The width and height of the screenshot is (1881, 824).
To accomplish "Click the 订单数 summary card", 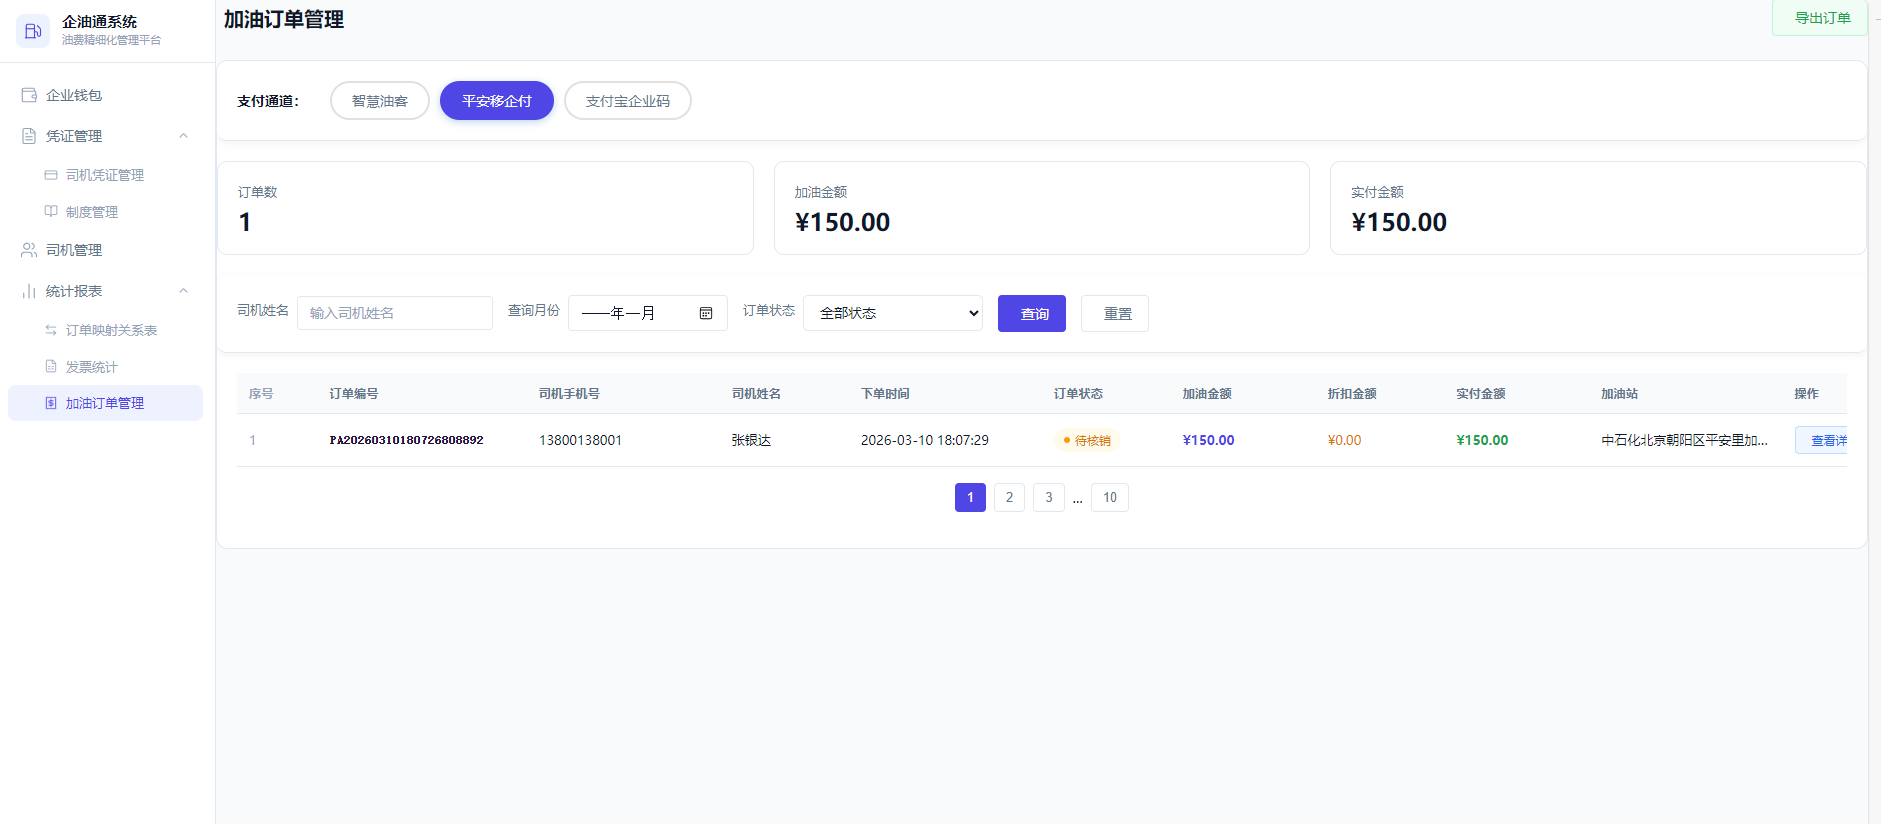I will [x=485, y=208].
